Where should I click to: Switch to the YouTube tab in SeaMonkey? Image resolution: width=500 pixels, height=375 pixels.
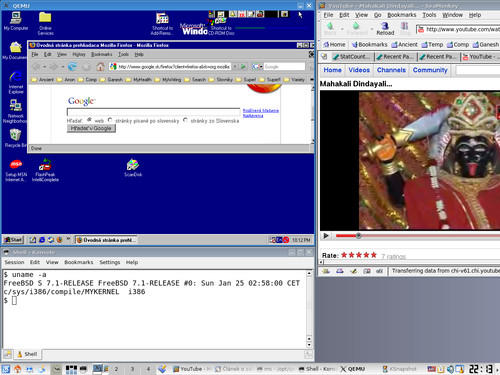tap(480, 57)
